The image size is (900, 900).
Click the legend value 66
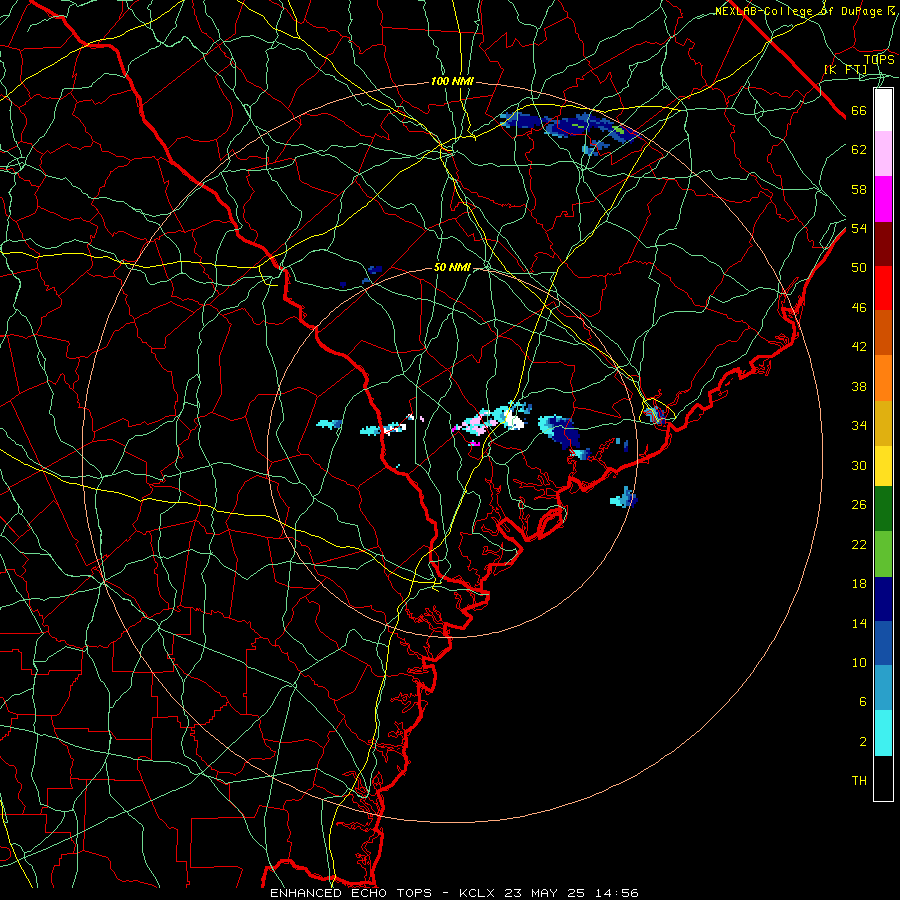tap(859, 110)
